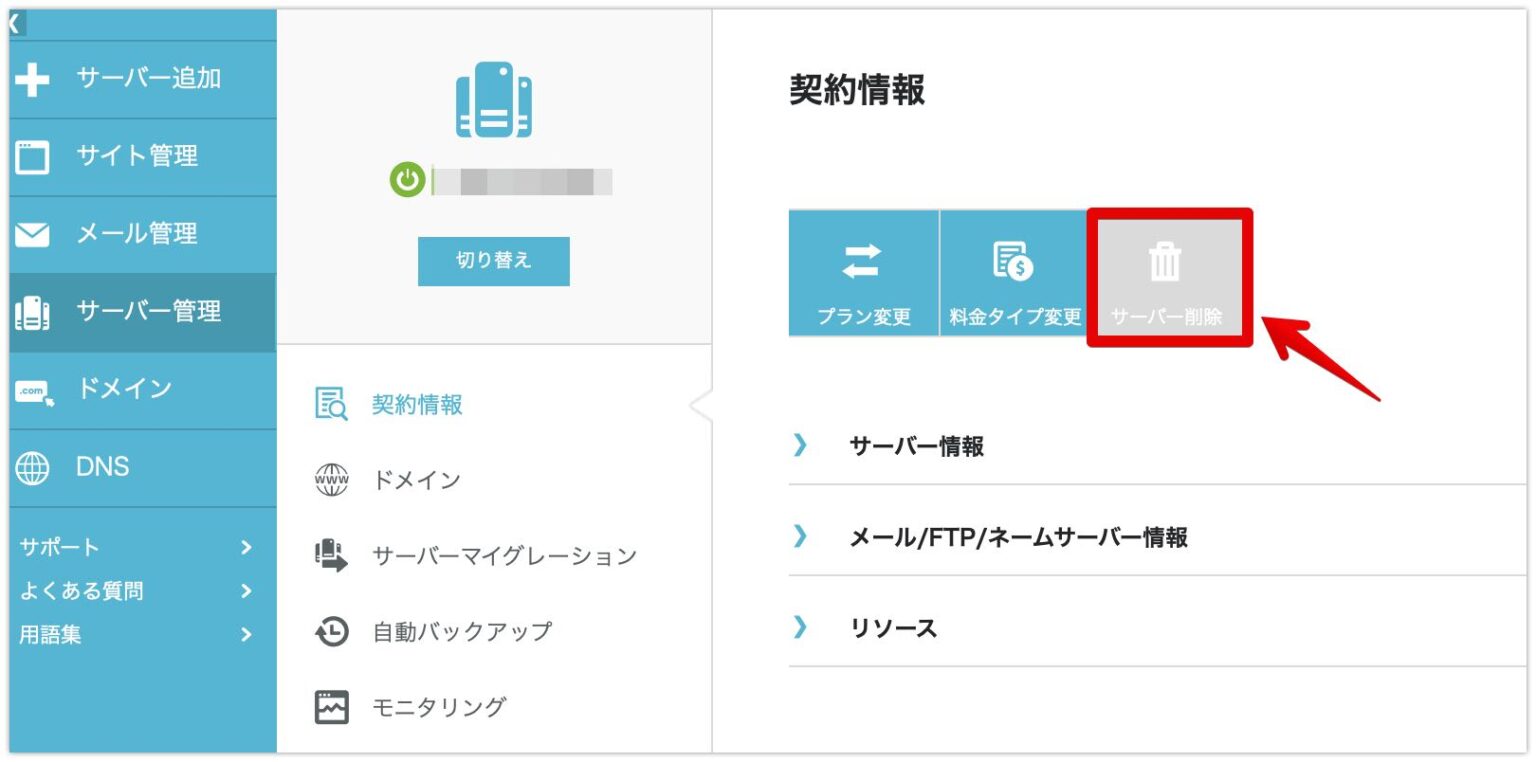Click the サーバーマイグレーション server icon
This screenshot has width=1536, height=762.
[x=331, y=555]
